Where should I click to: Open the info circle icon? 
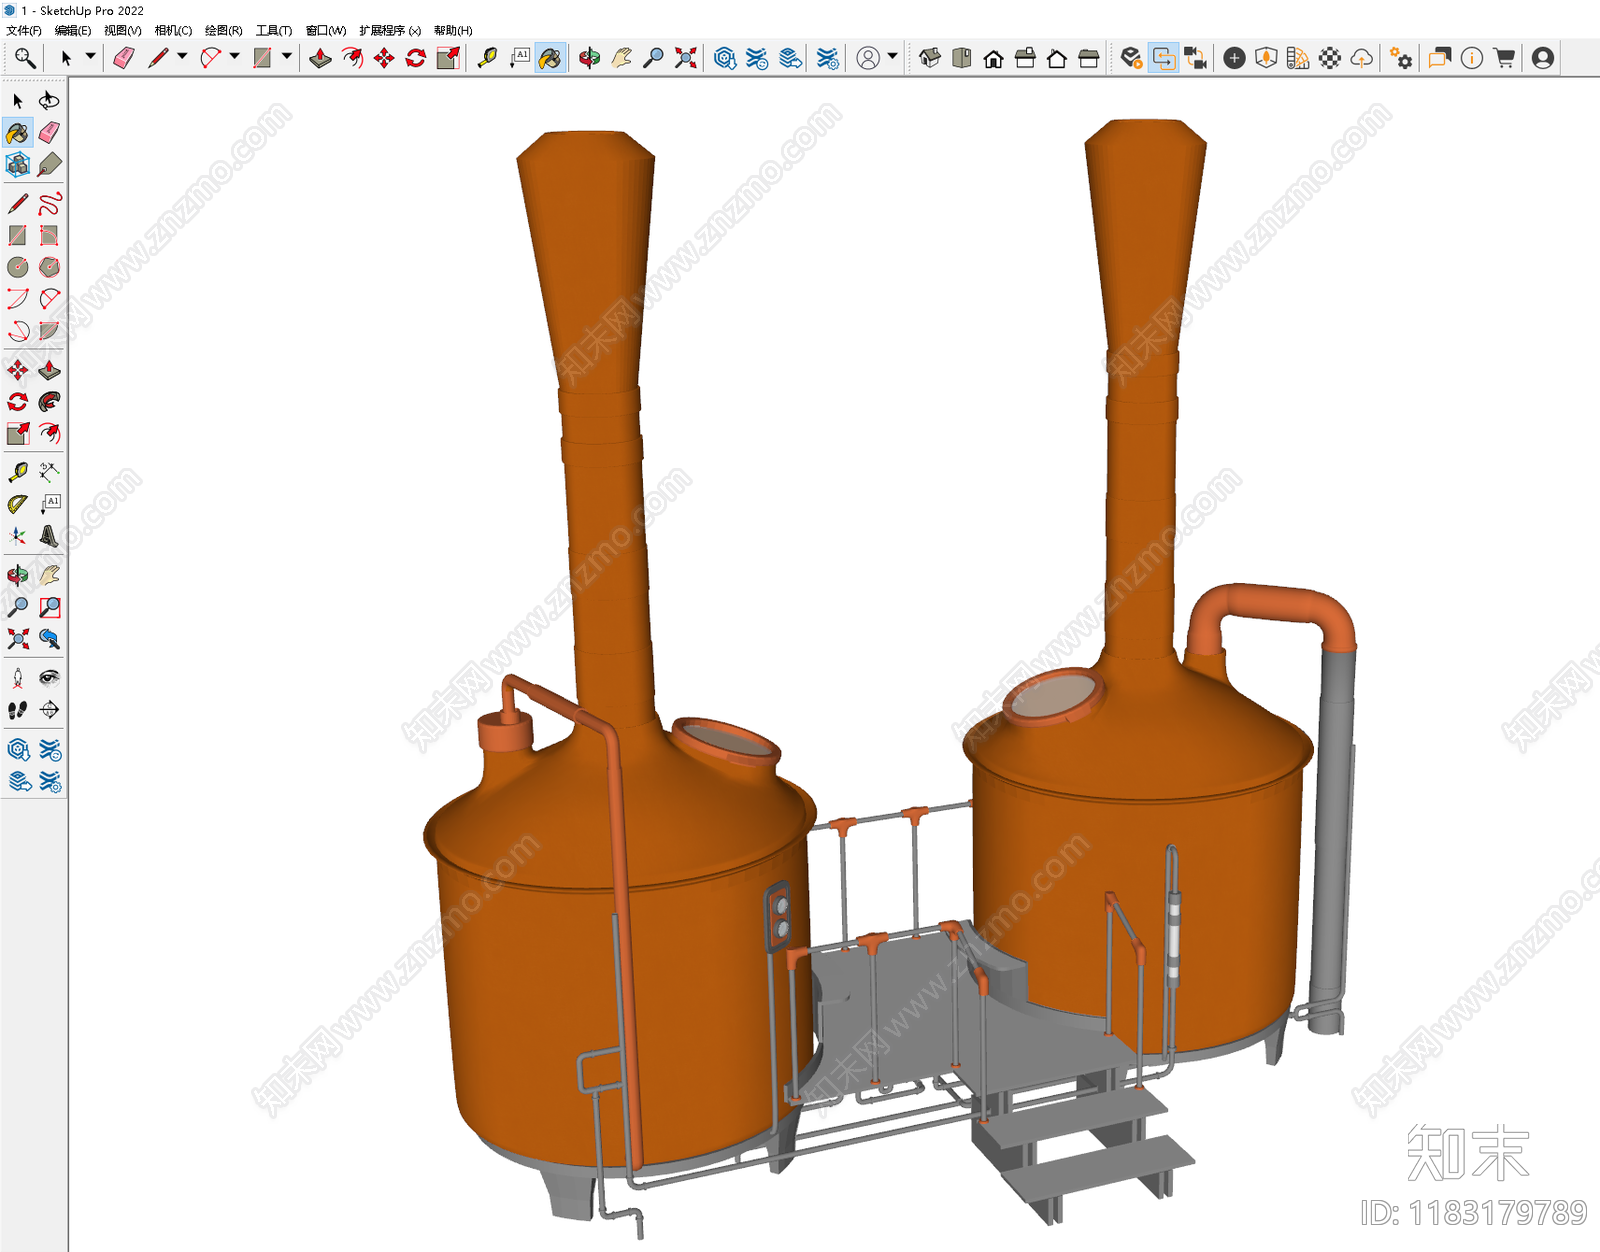point(1472,58)
